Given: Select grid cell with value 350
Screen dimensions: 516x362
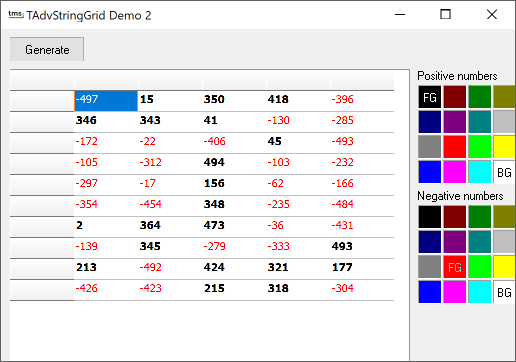Looking at the screenshot, I should 234,101.
